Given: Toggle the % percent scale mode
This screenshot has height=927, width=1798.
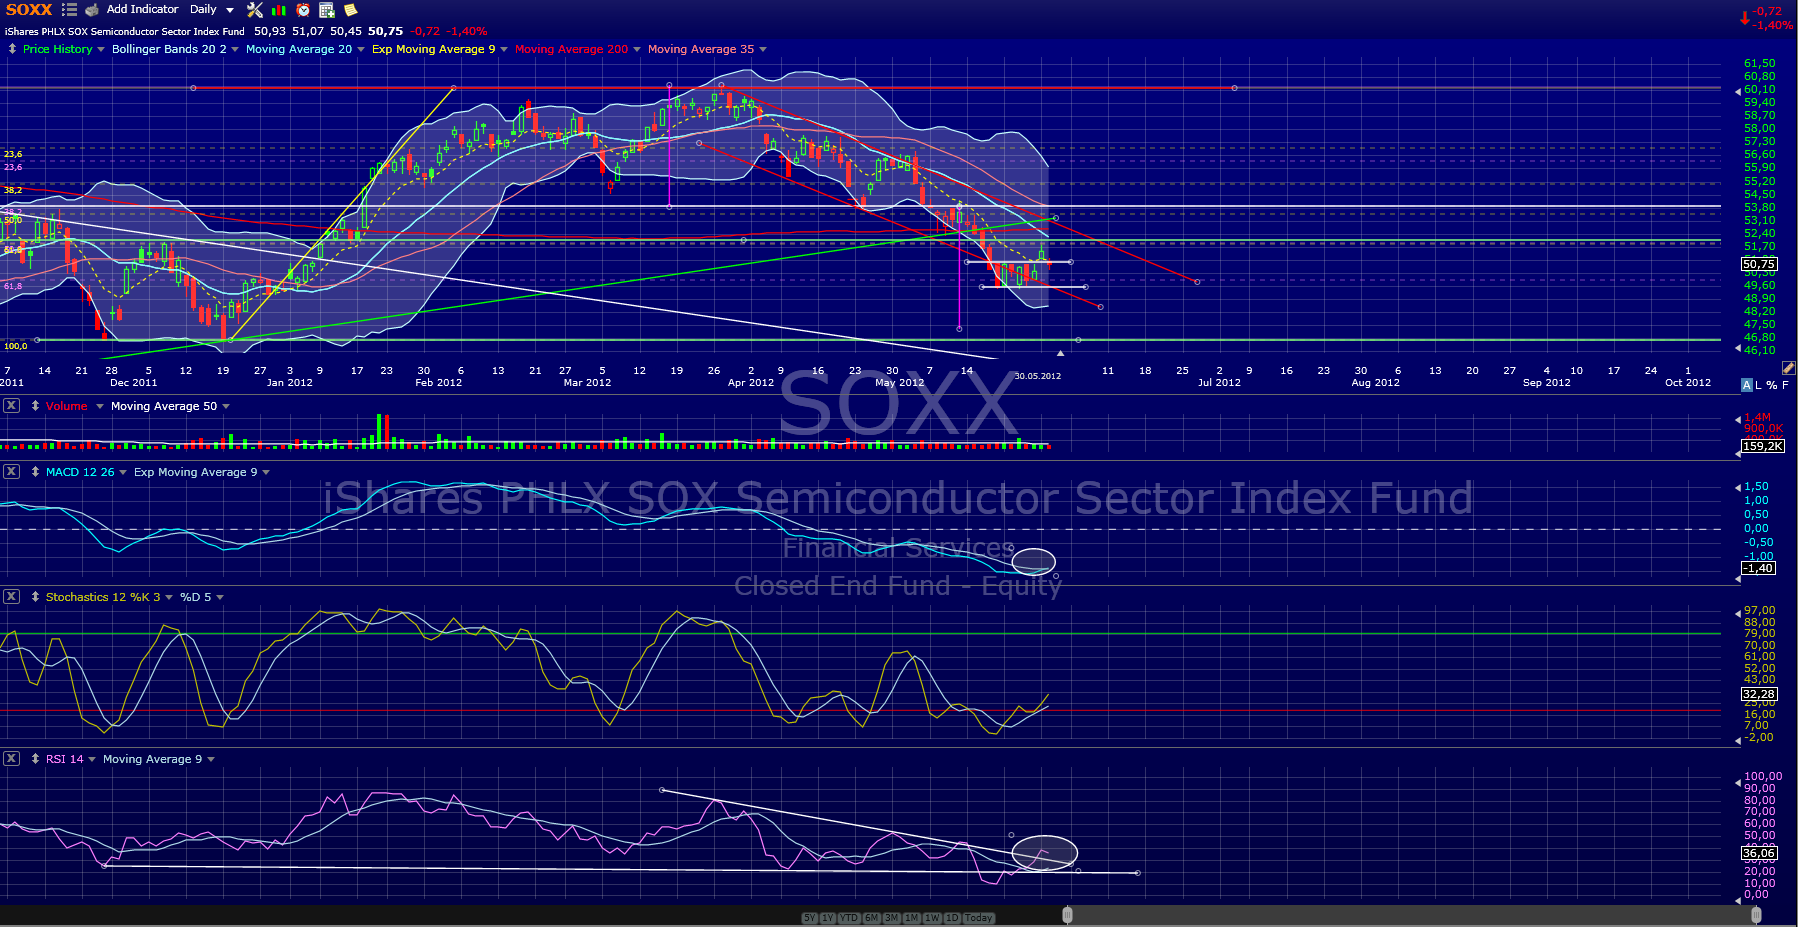Looking at the screenshot, I should click(x=1772, y=385).
